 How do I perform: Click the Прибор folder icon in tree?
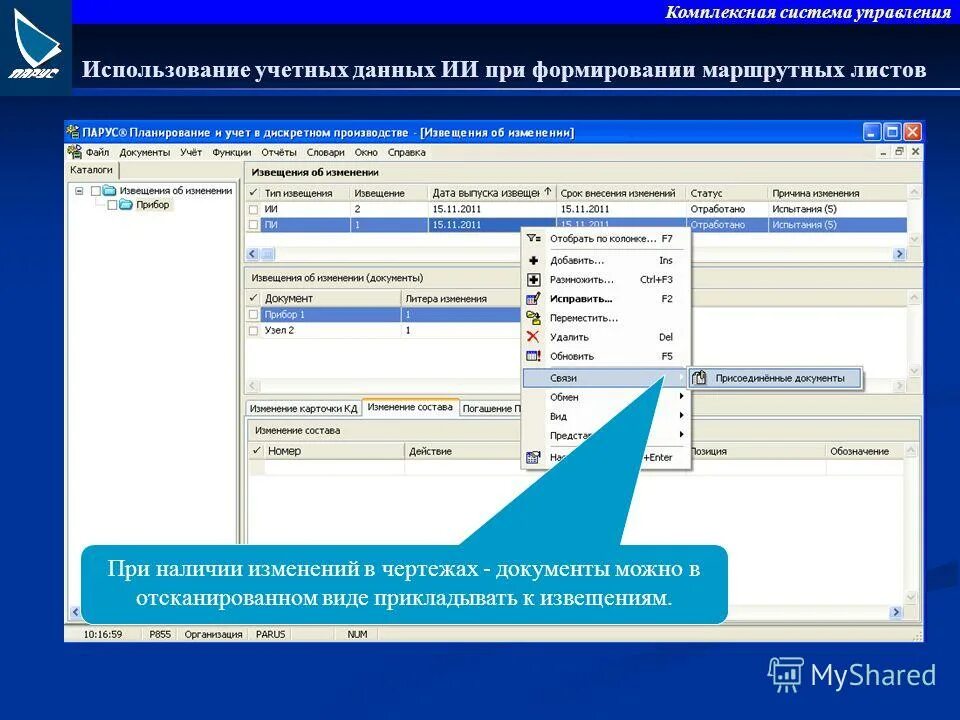(126, 204)
